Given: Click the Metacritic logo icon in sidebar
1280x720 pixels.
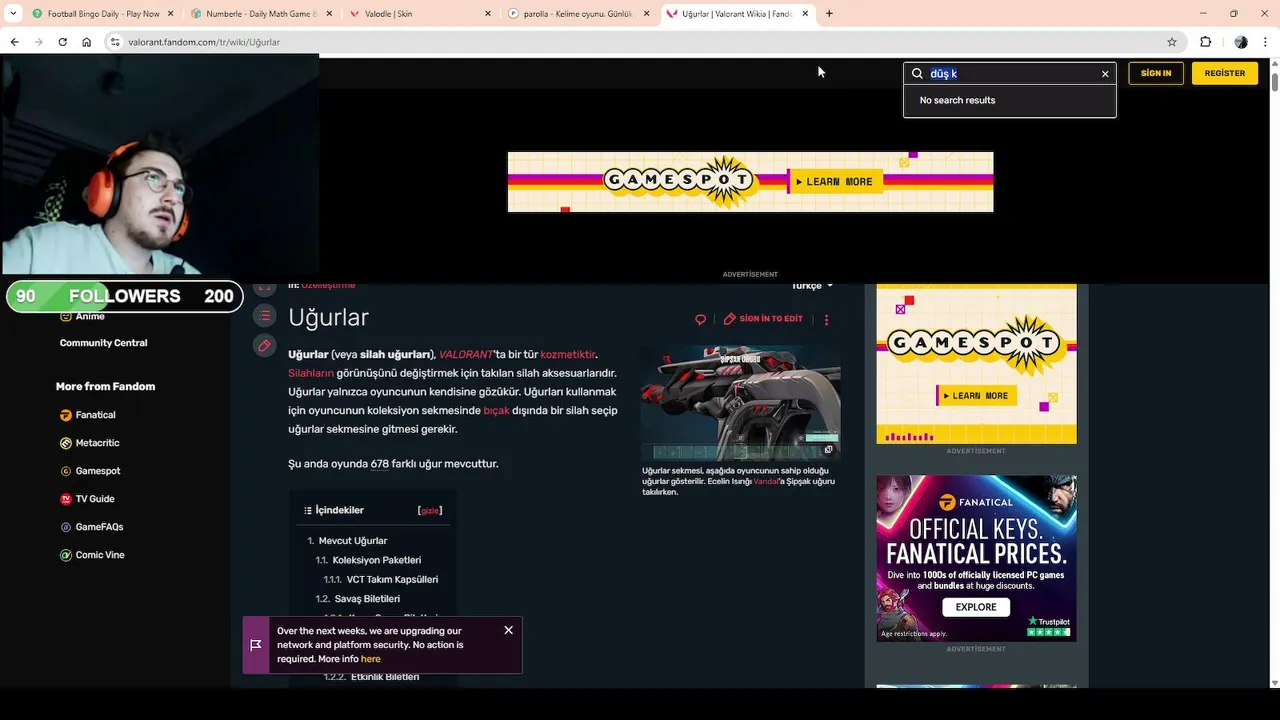Looking at the screenshot, I should (66, 443).
